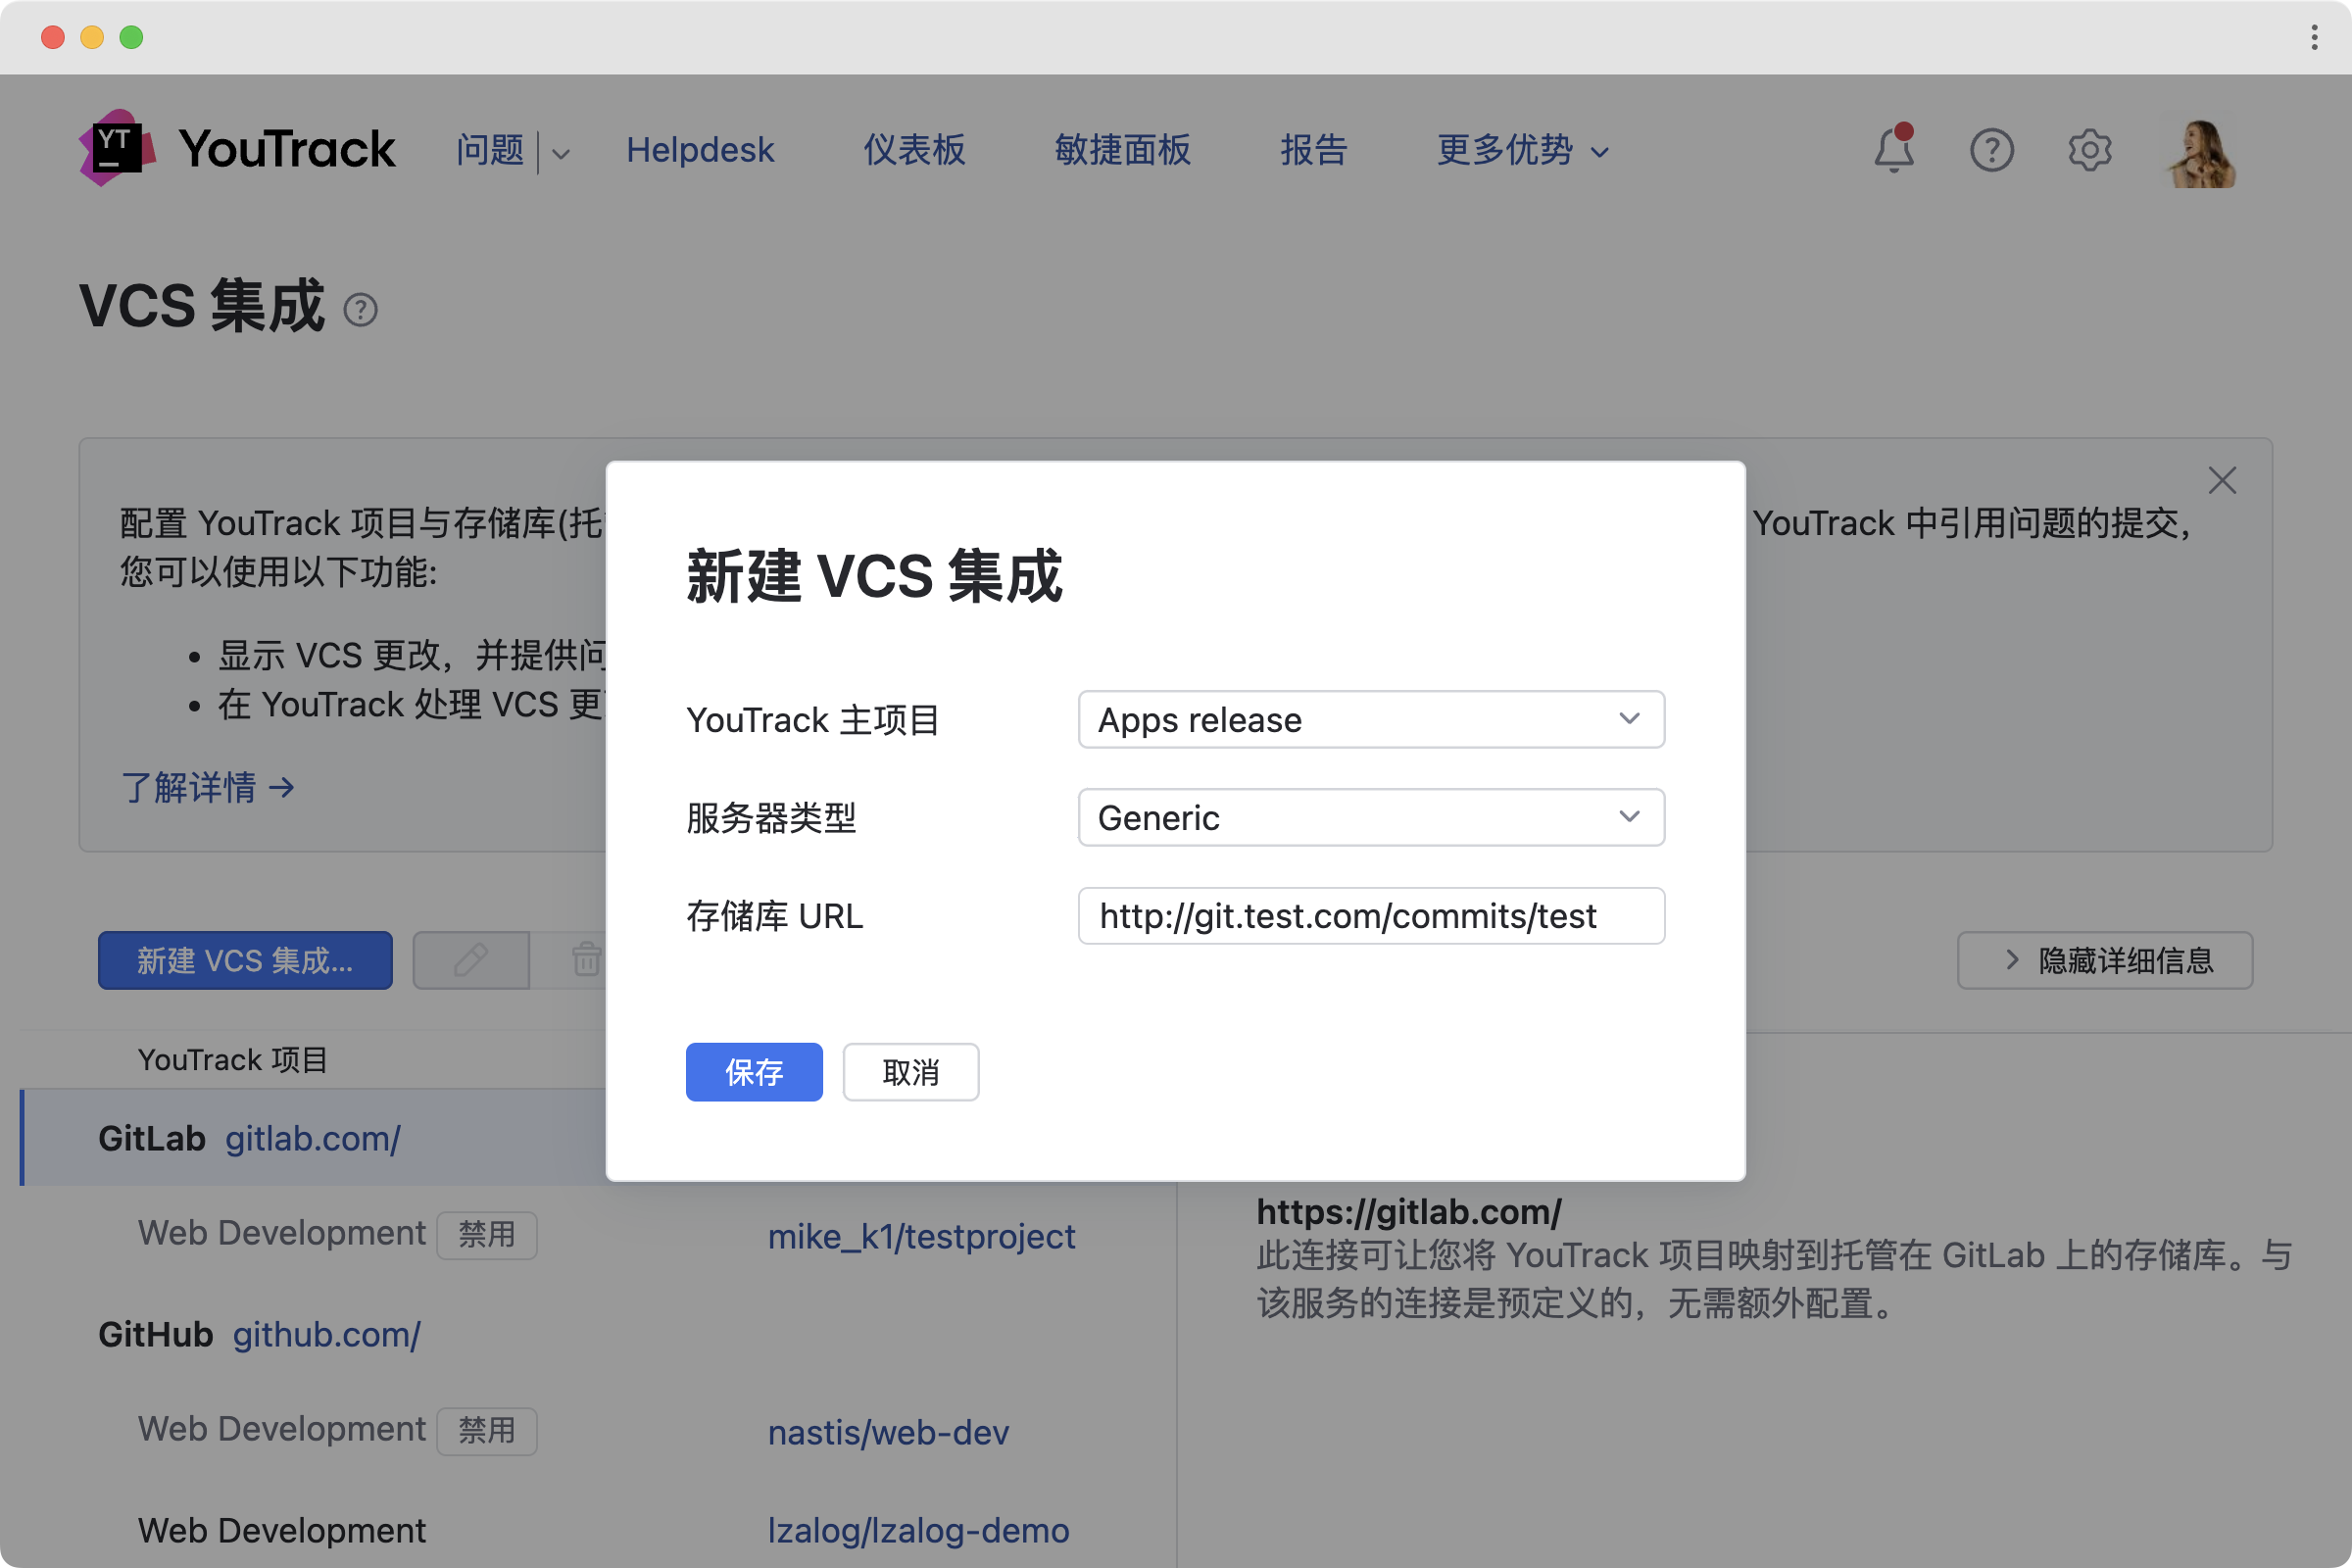Click the trash delete icon
The image size is (2352, 1568).
click(586, 960)
